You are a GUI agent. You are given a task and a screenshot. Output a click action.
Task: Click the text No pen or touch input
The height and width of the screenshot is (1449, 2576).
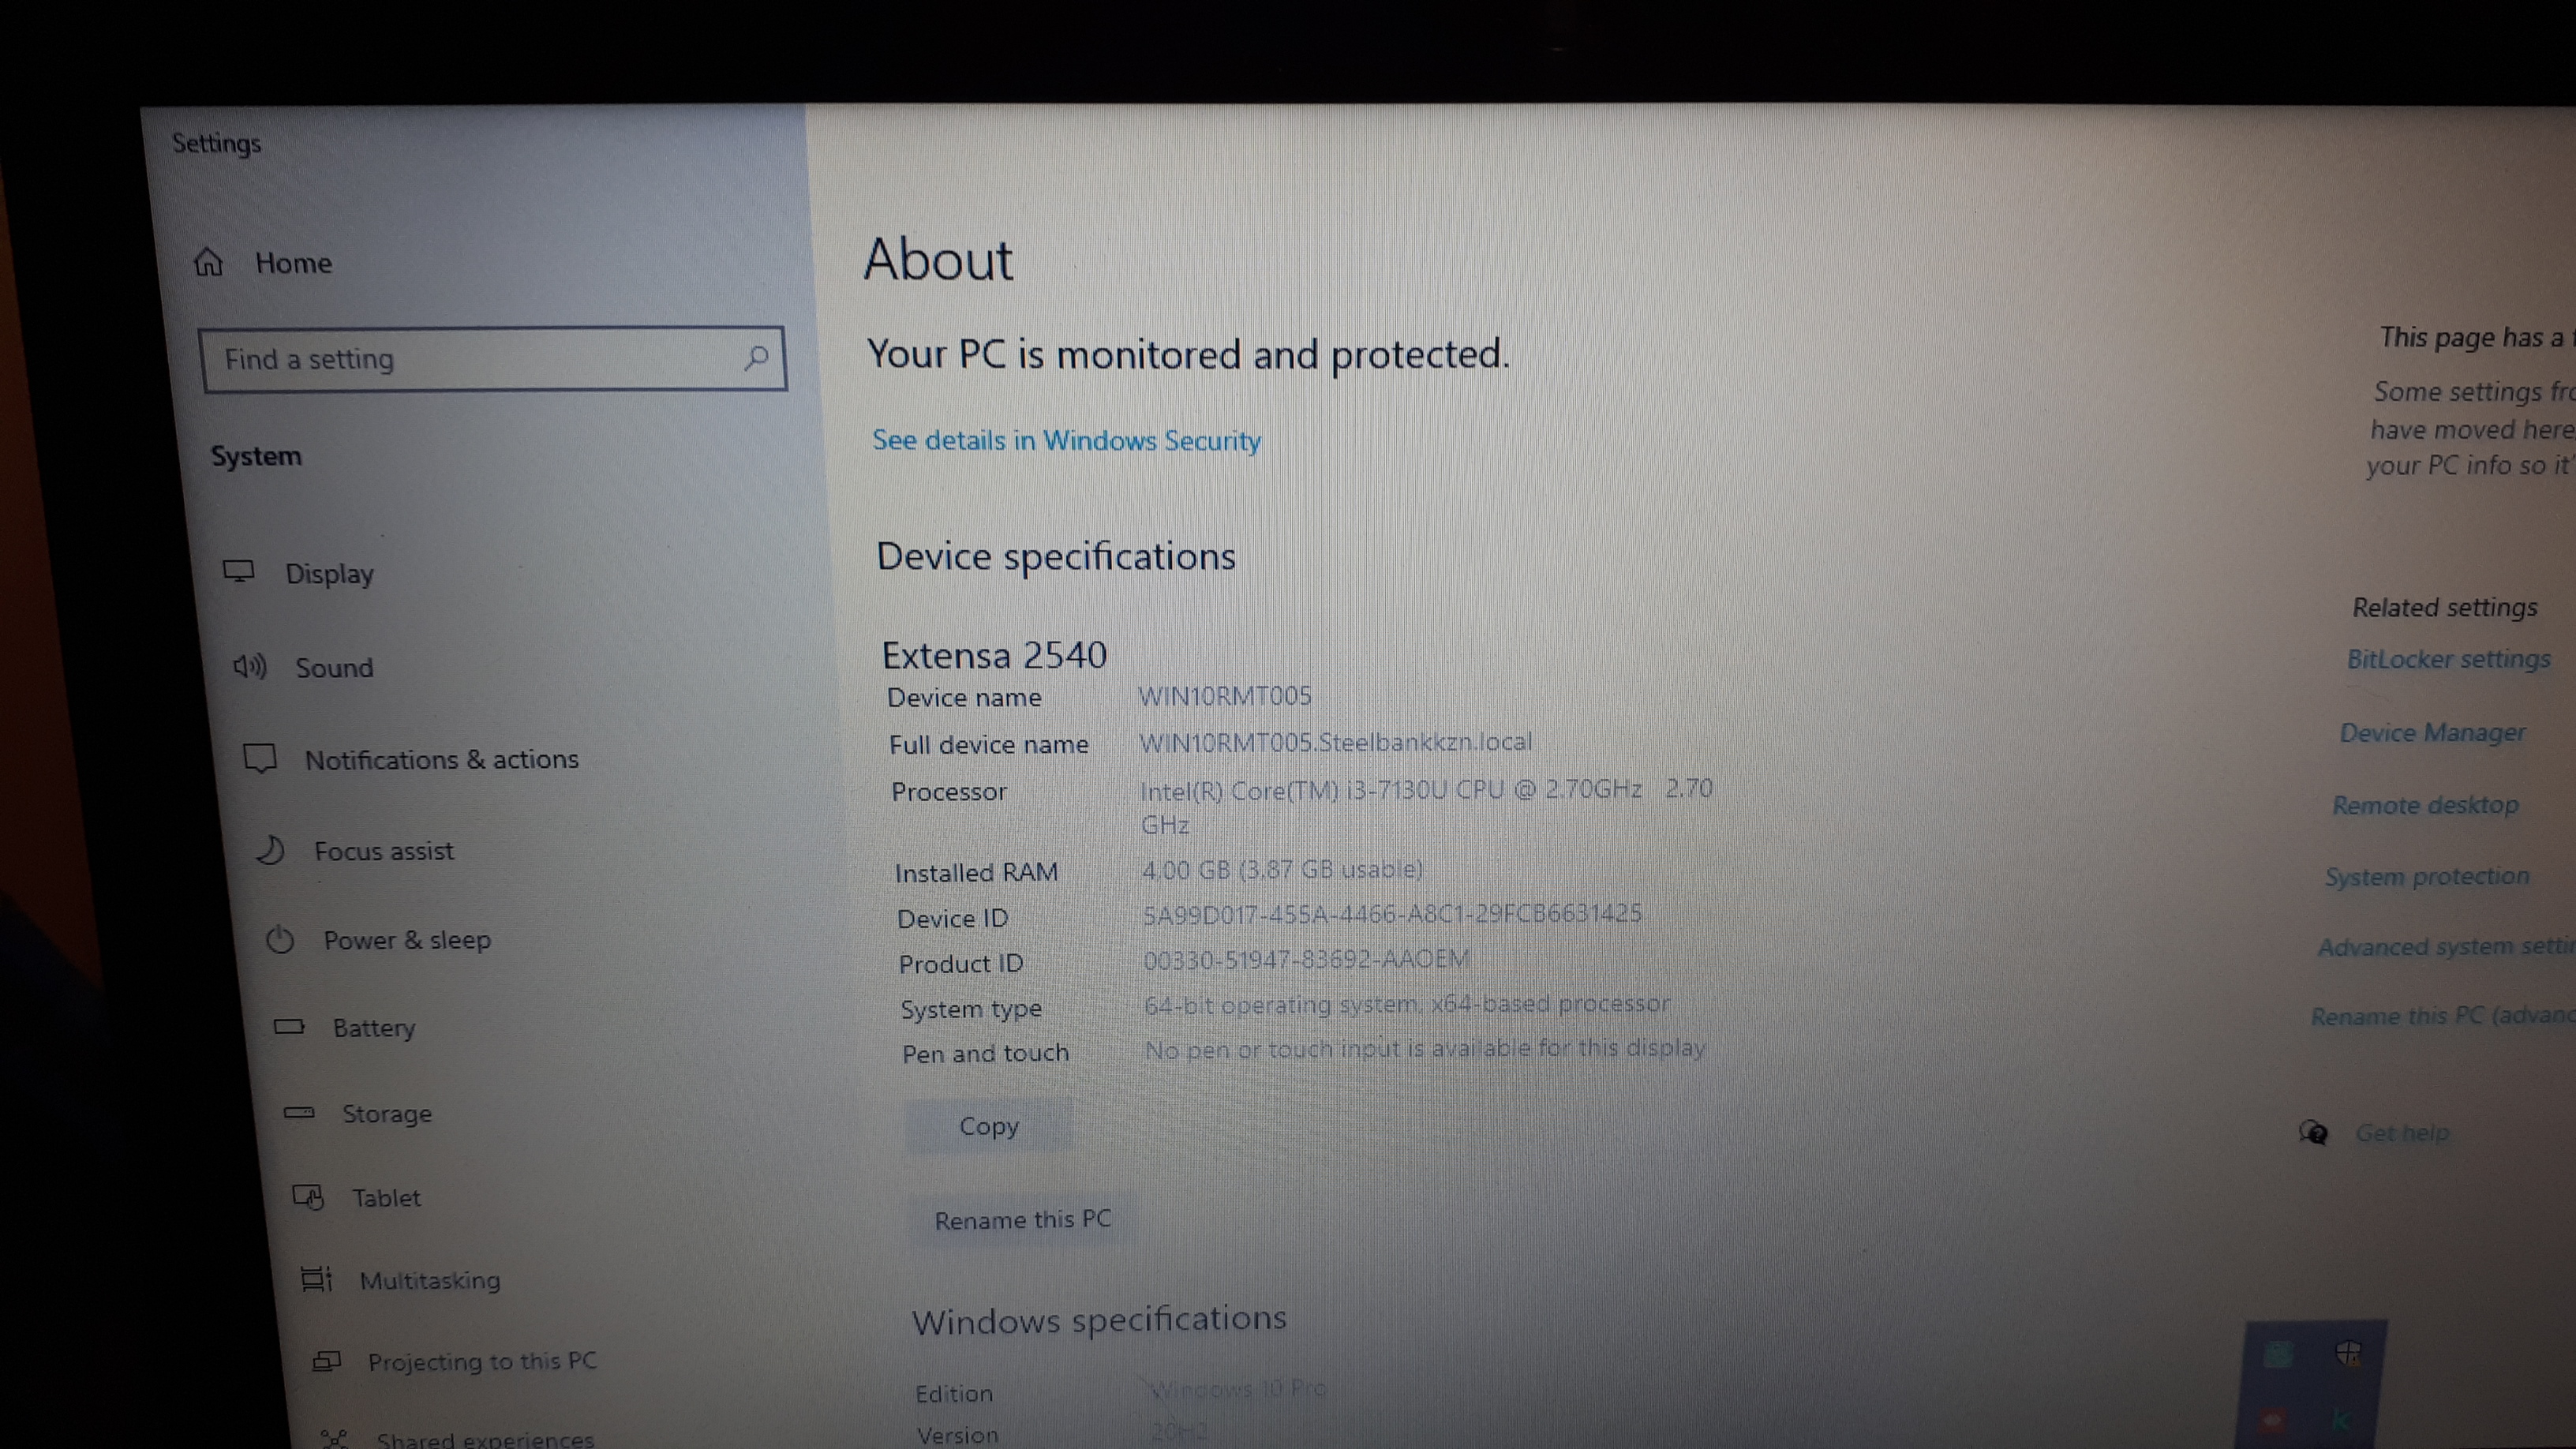(x=1424, y=1048)
